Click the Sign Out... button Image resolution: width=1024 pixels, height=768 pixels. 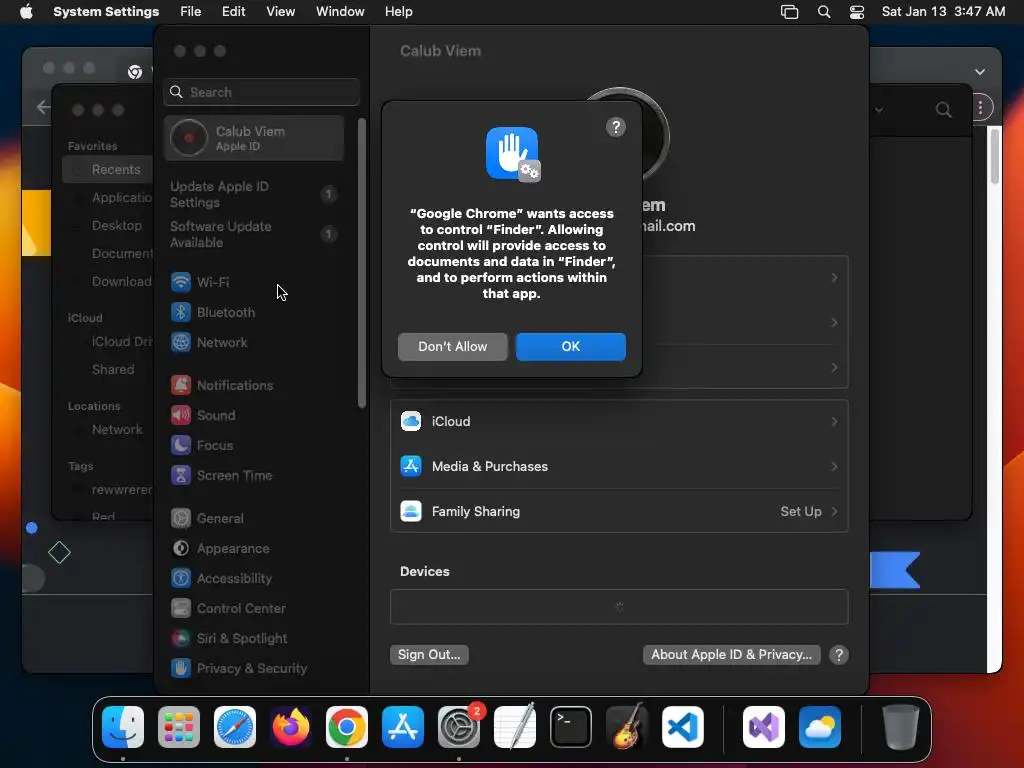[x=429, y=654]
